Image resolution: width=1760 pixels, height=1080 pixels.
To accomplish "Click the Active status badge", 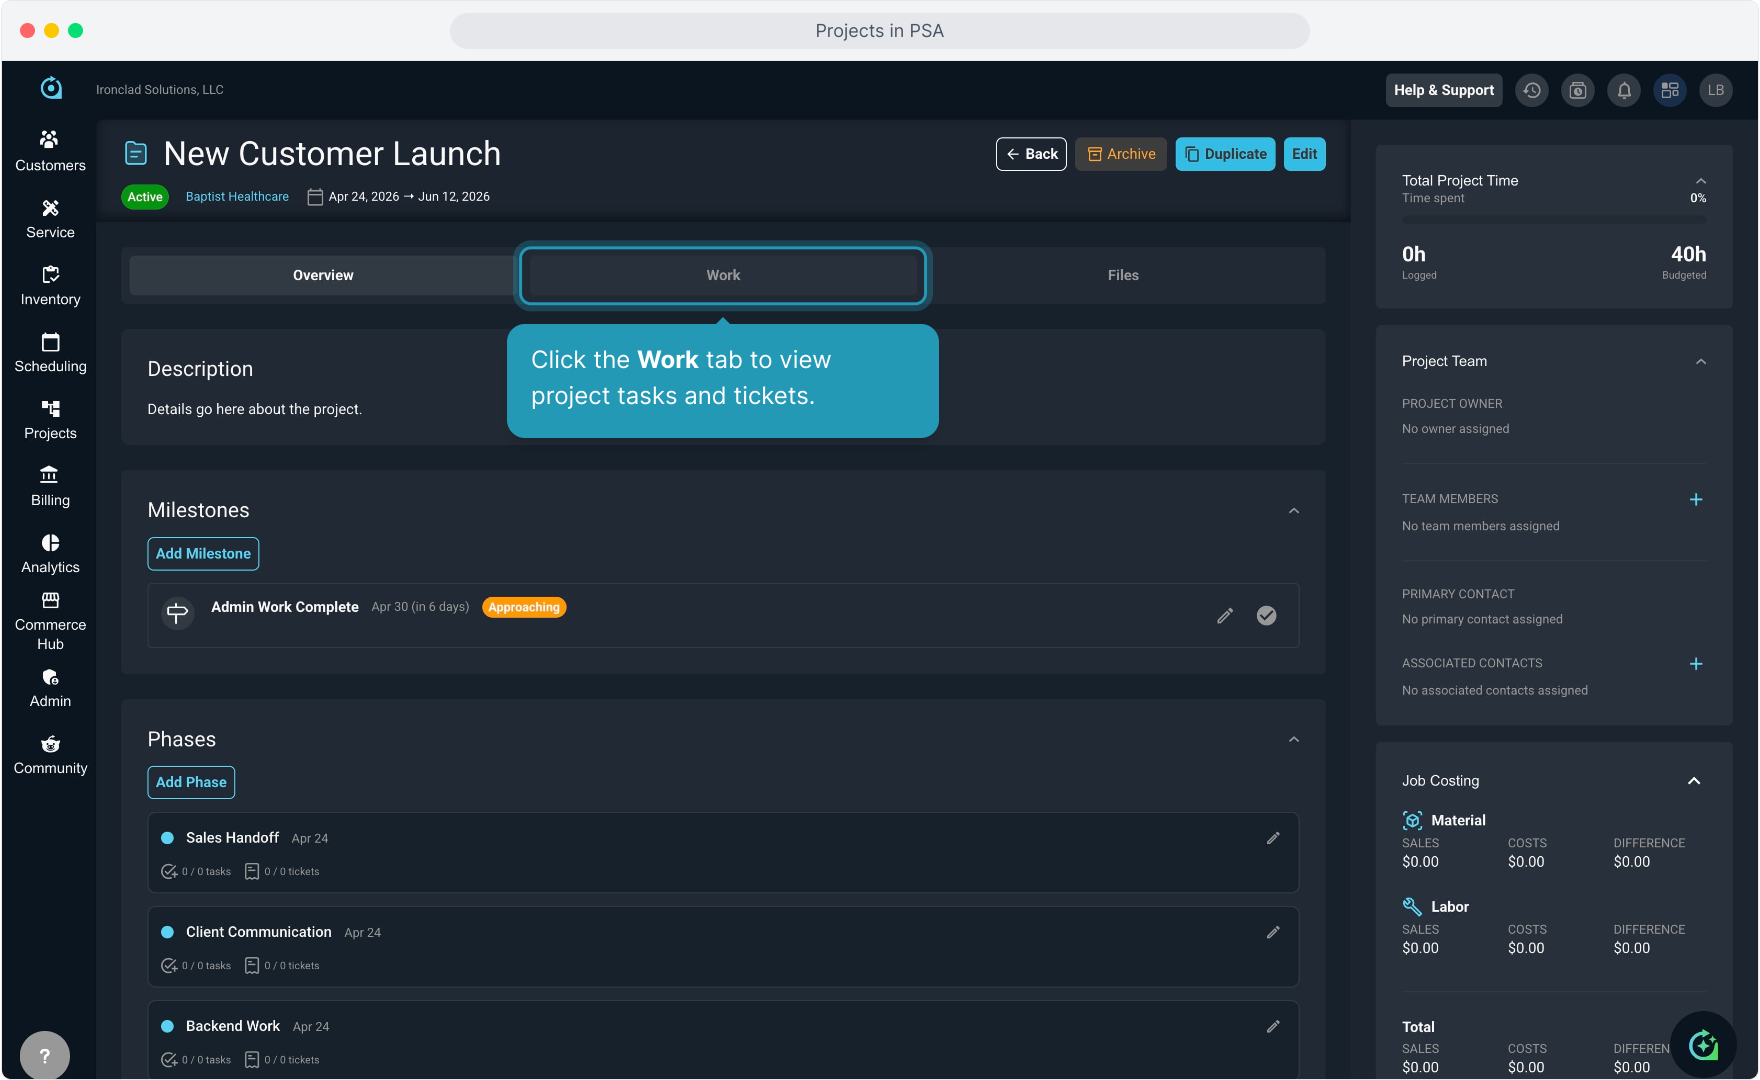I will [x=145, y=197].
